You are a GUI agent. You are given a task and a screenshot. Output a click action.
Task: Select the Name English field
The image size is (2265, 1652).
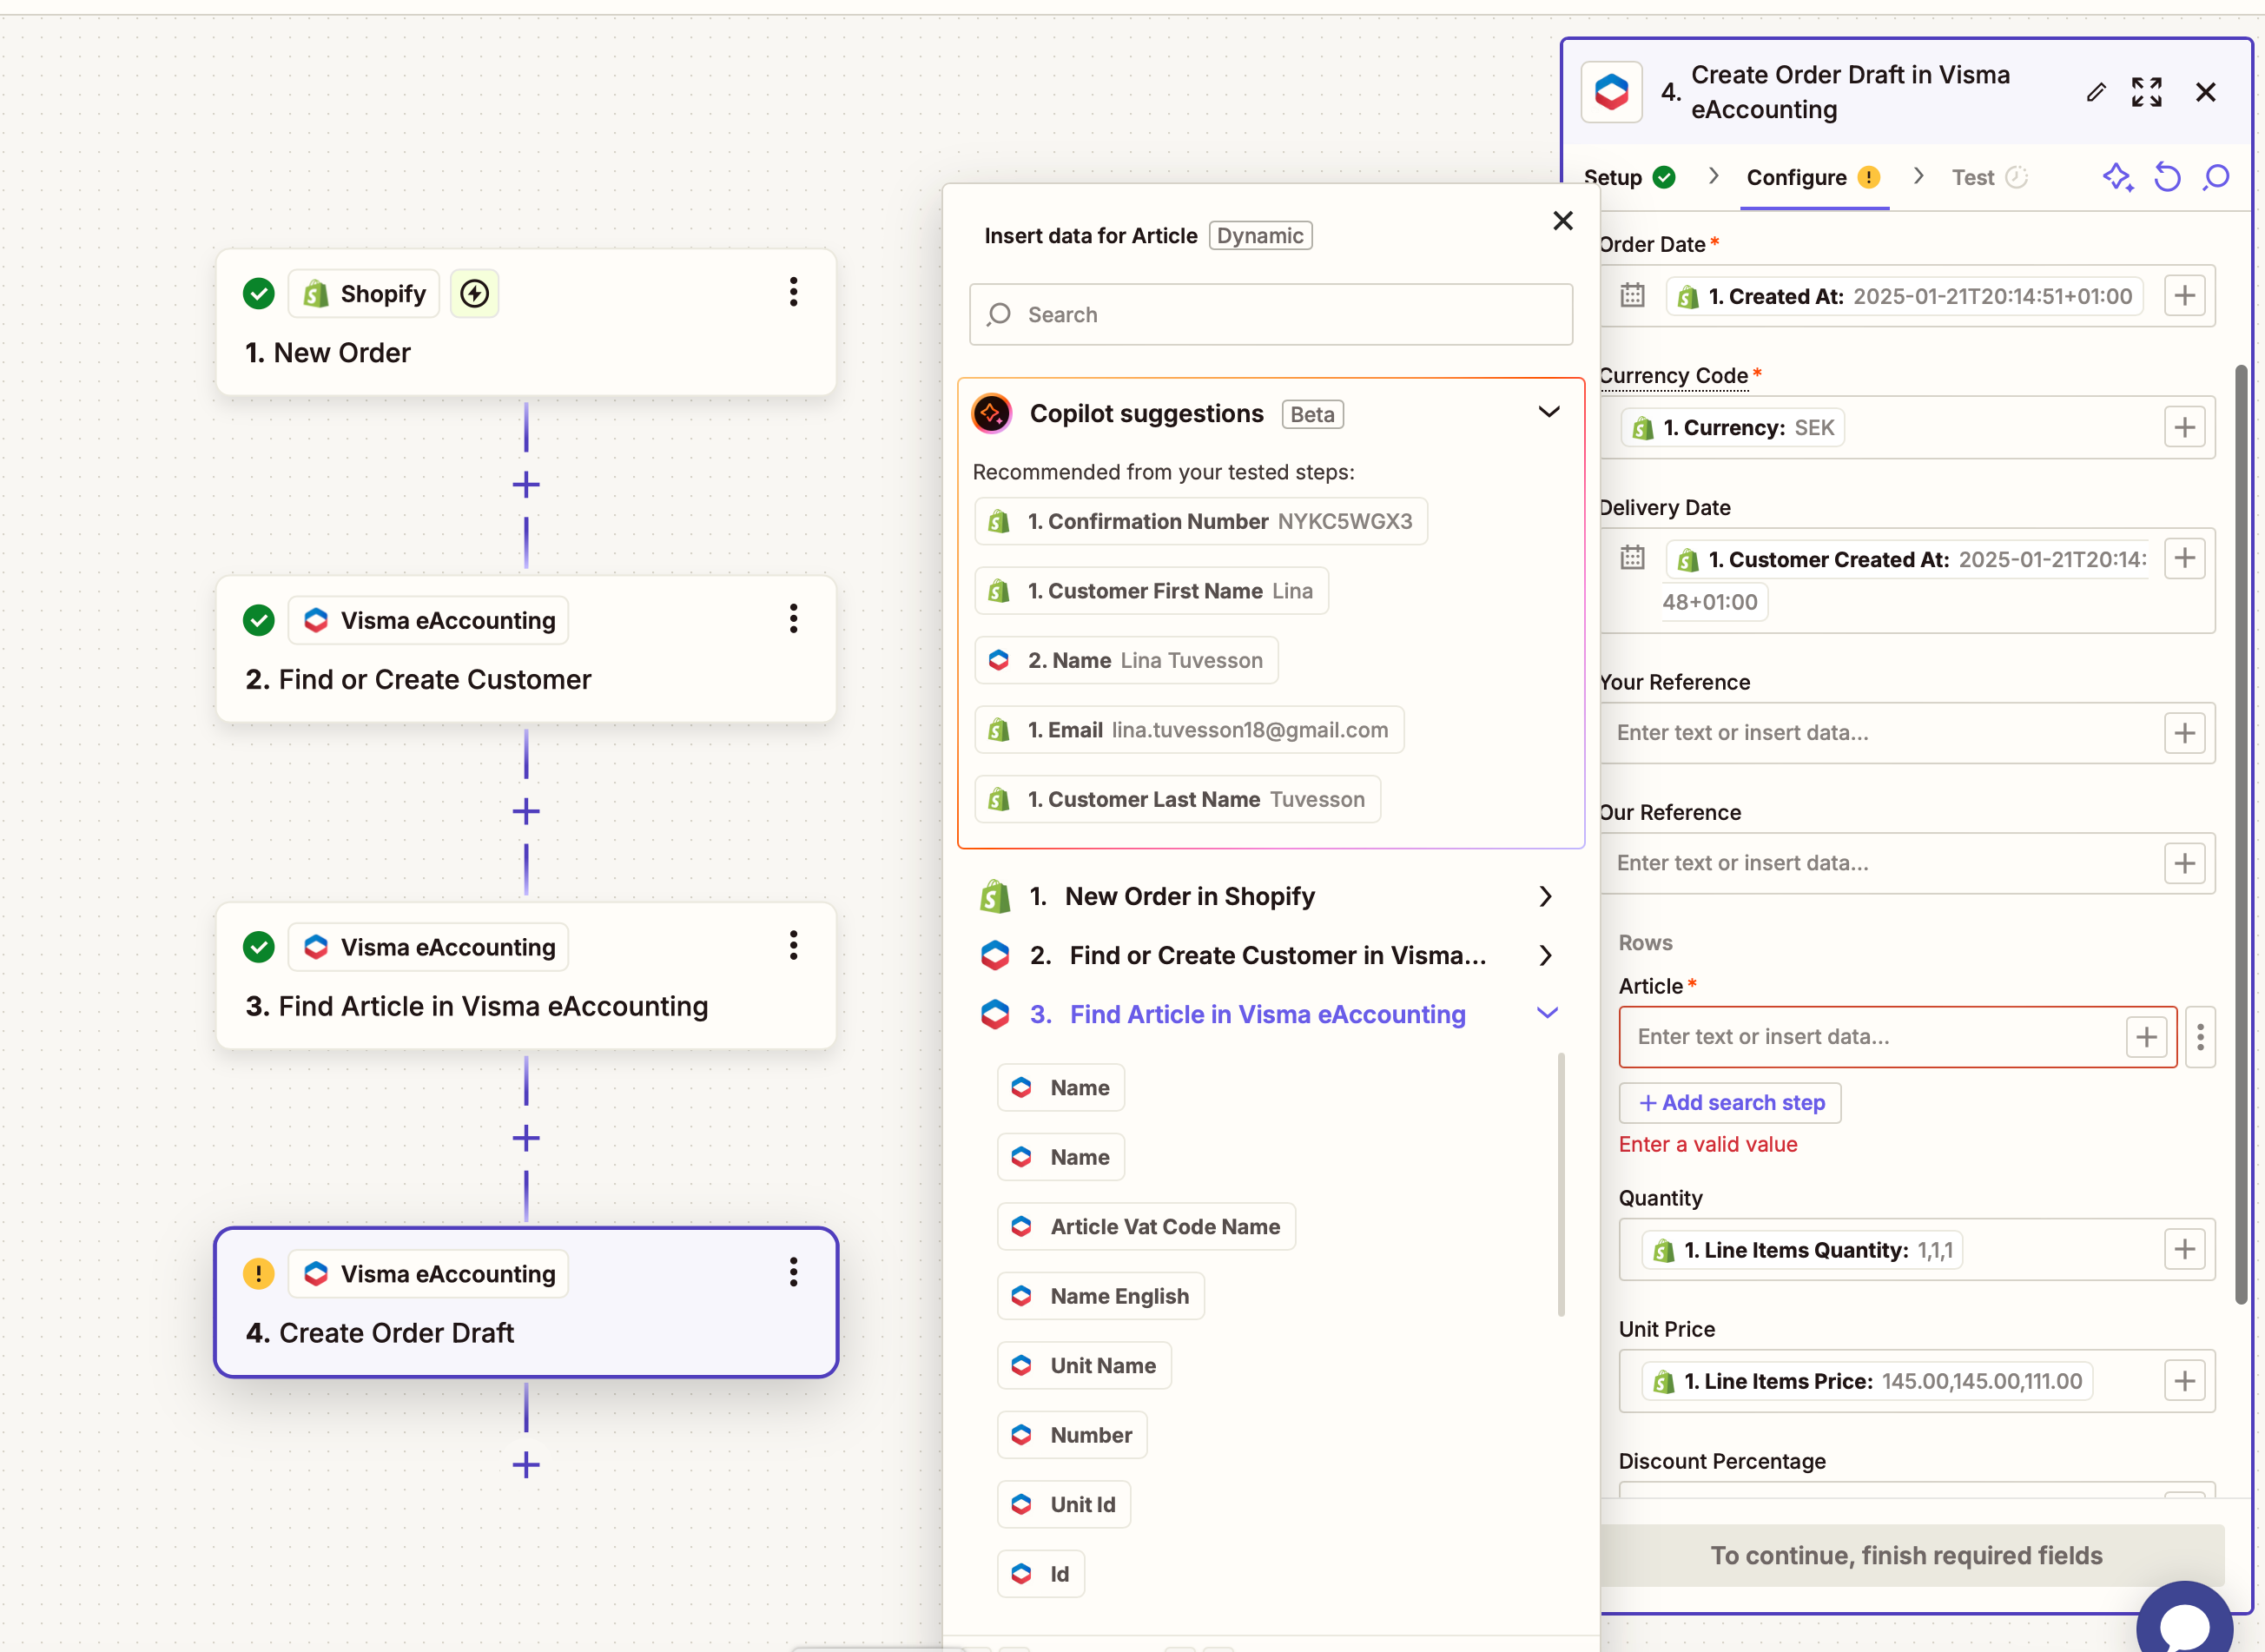point(1101,1296)
